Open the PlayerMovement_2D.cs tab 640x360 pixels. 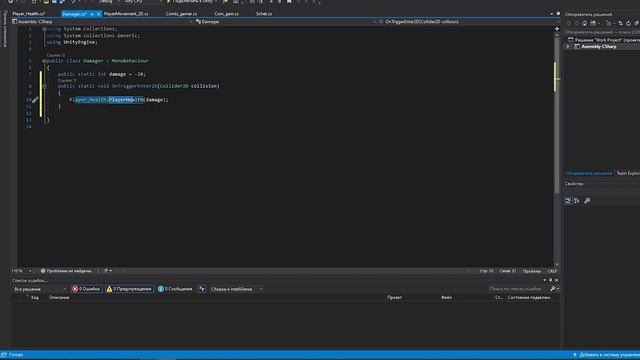point(126,14)
